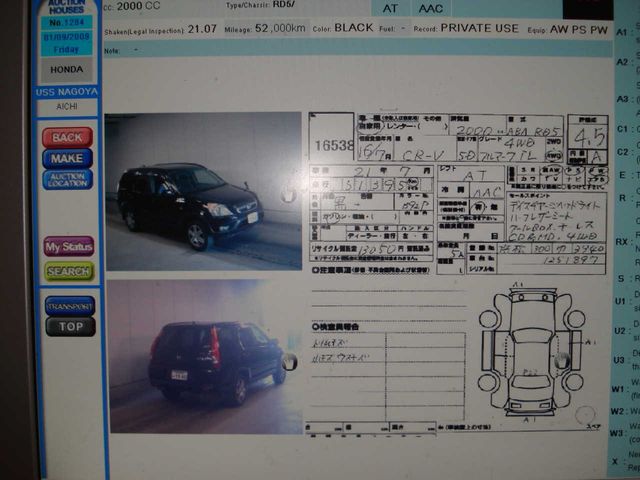The height and width of the screenshot is (480, 640).
Task: Click the magnifier icon beside the rear car photo
Action: pyautogui.click(x=289, y=362)
